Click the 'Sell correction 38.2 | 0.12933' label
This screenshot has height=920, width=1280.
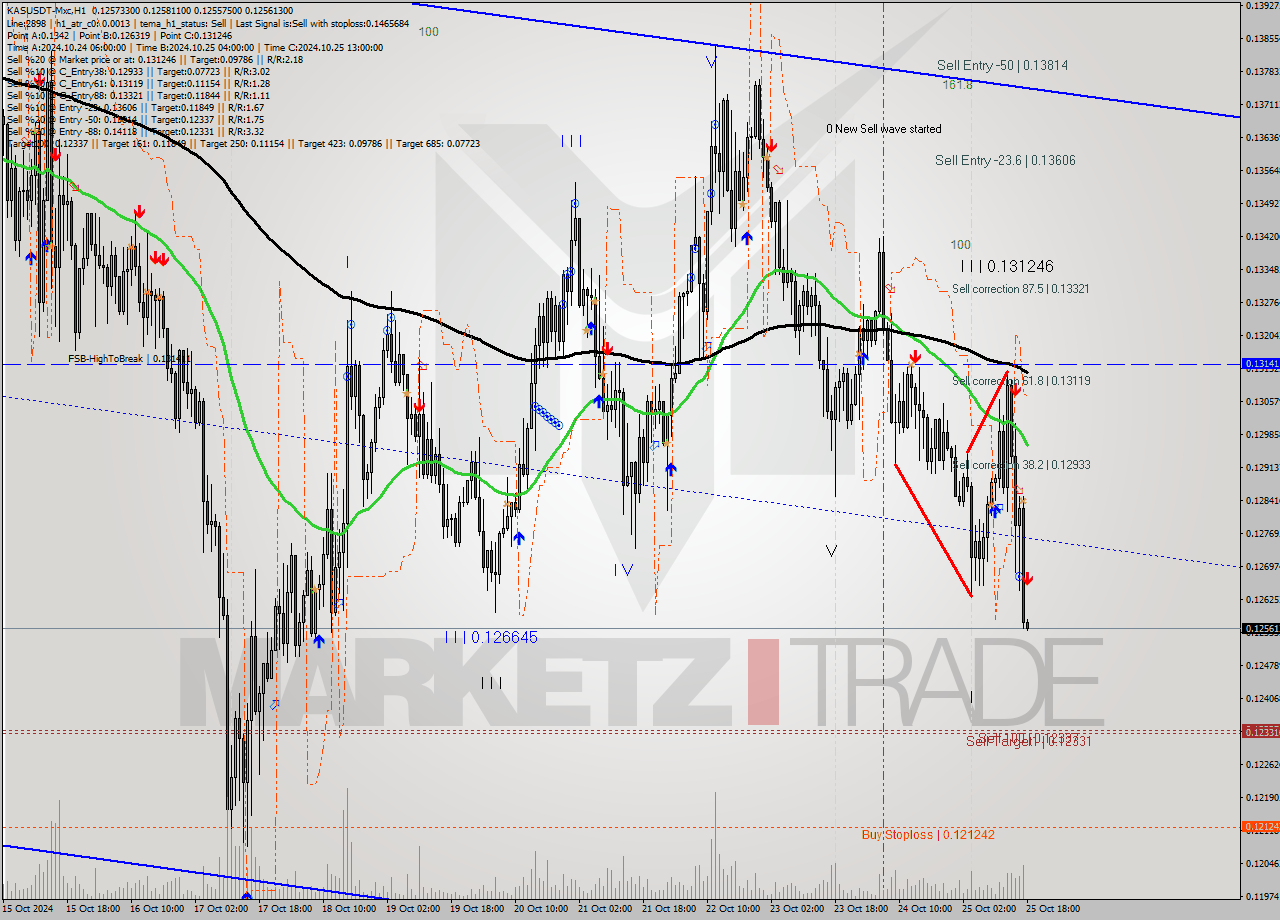point(1020,465)
